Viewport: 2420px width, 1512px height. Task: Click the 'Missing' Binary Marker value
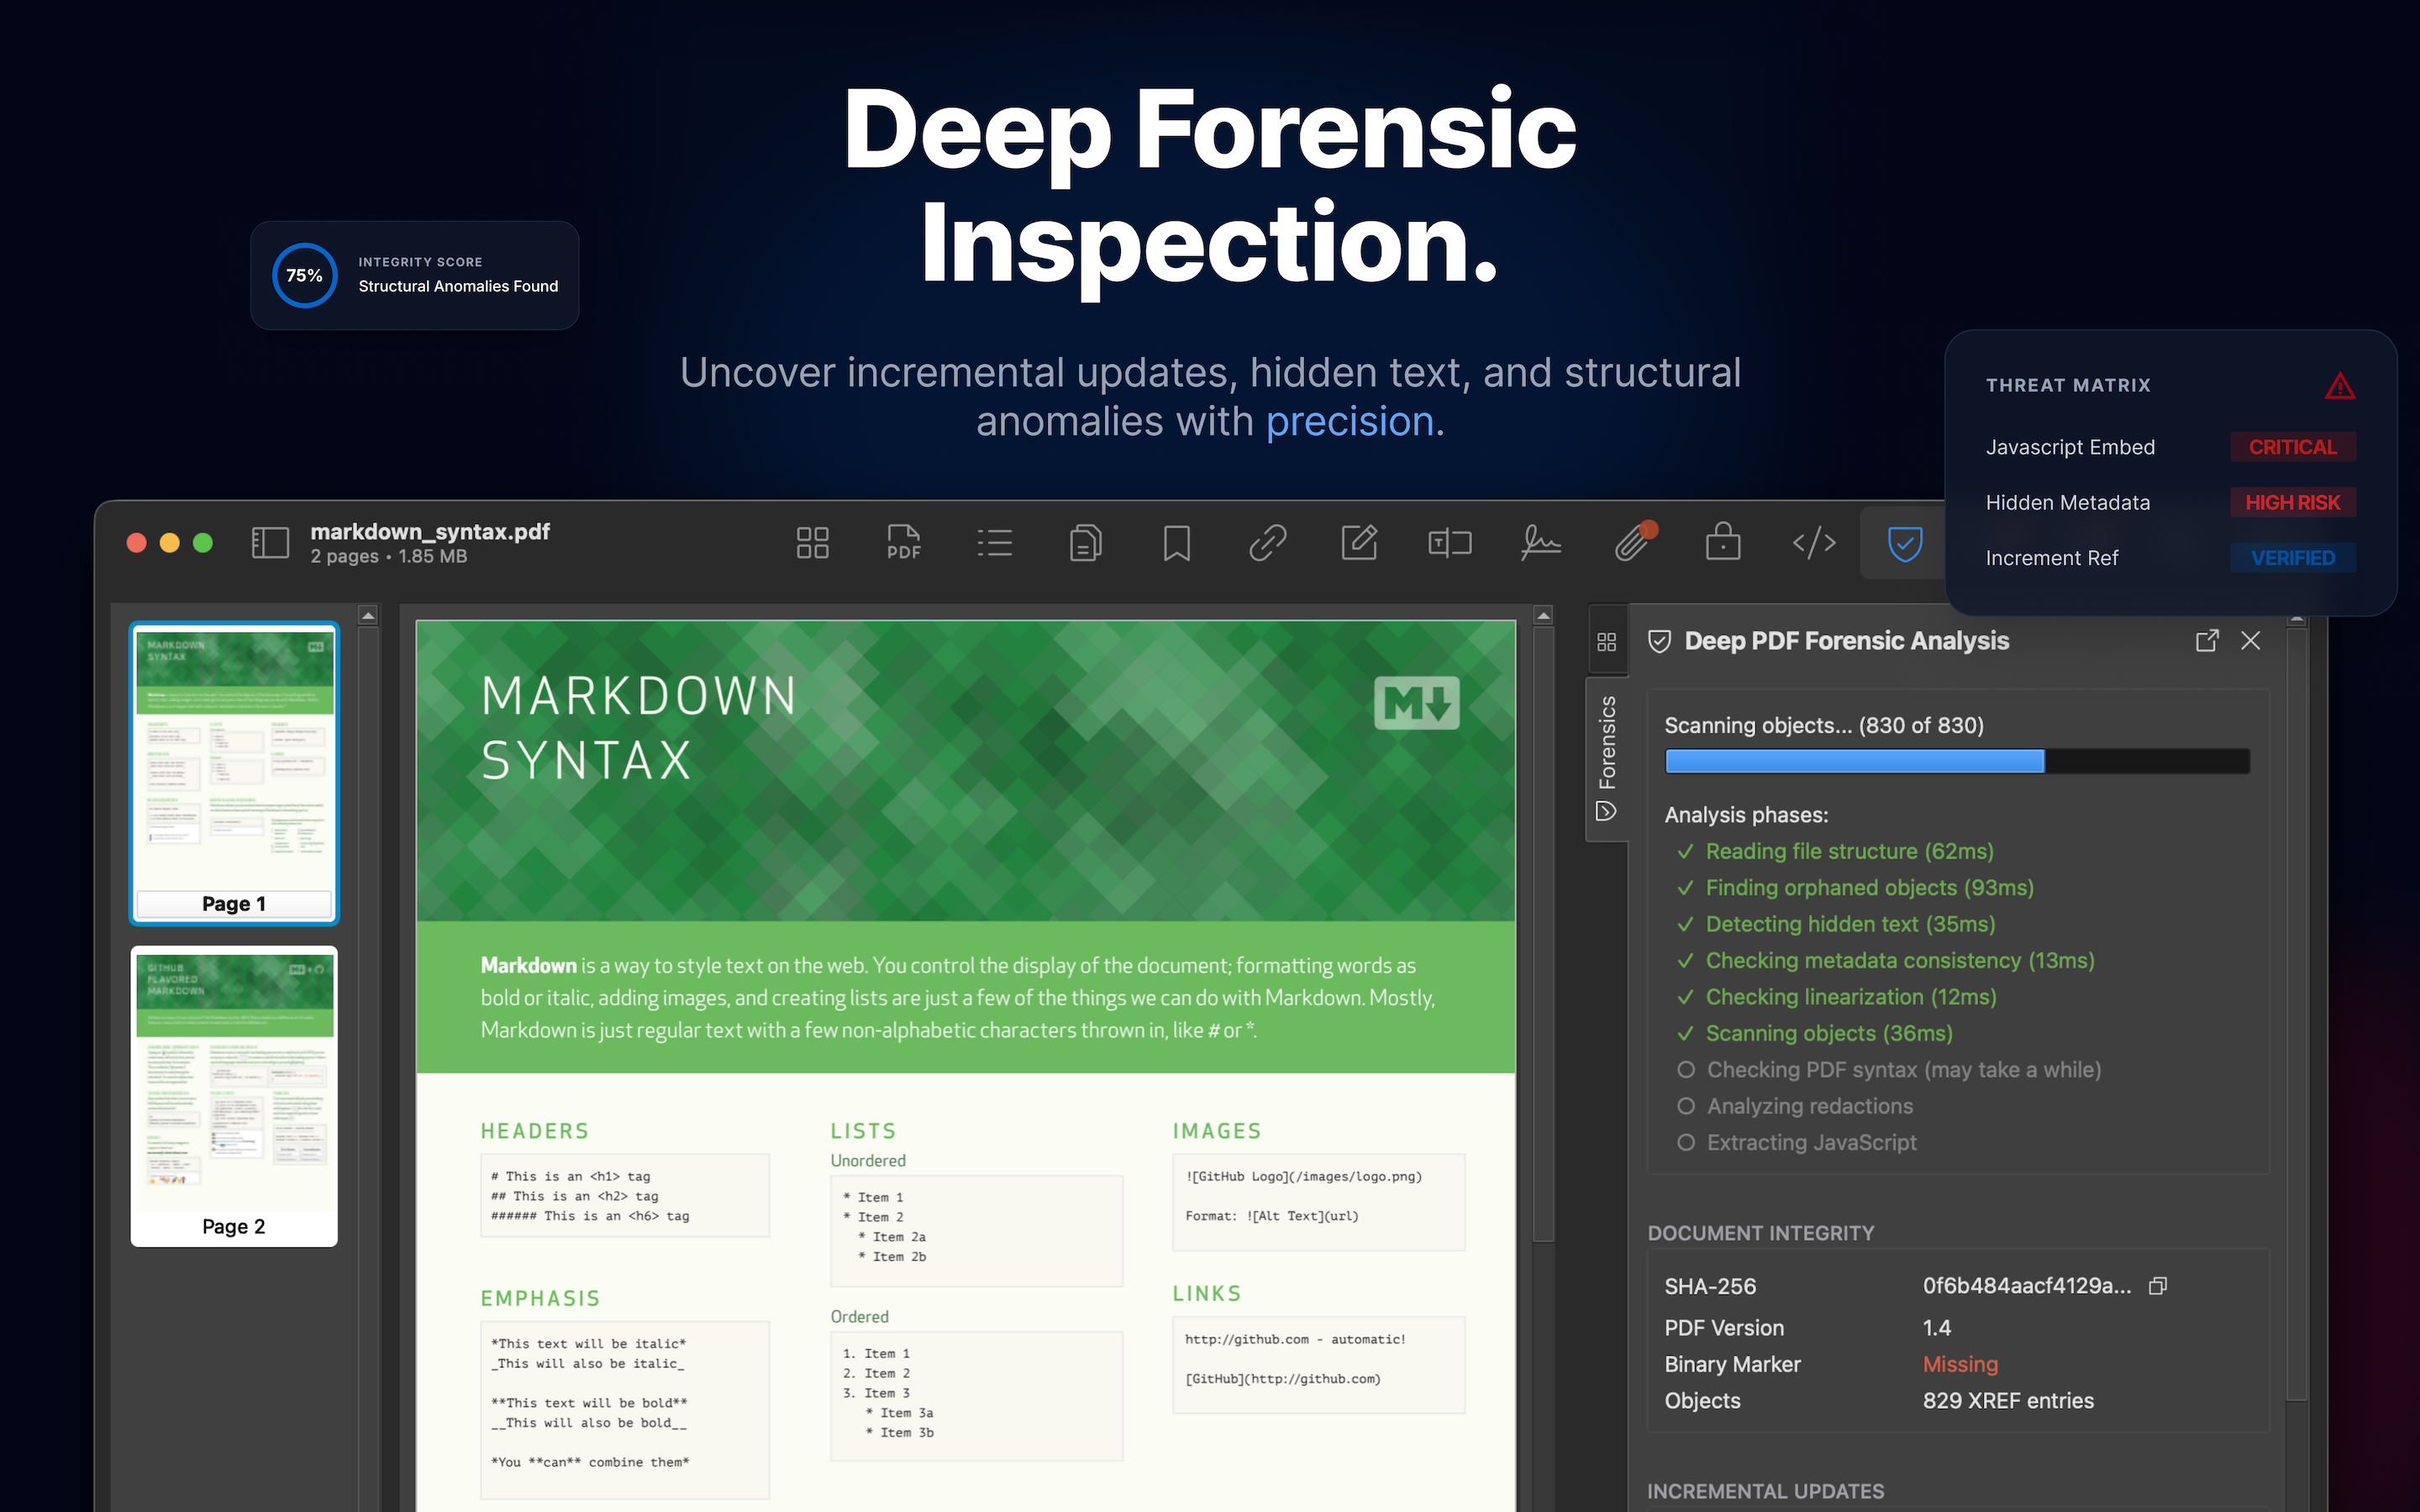coord(1960,1364)
